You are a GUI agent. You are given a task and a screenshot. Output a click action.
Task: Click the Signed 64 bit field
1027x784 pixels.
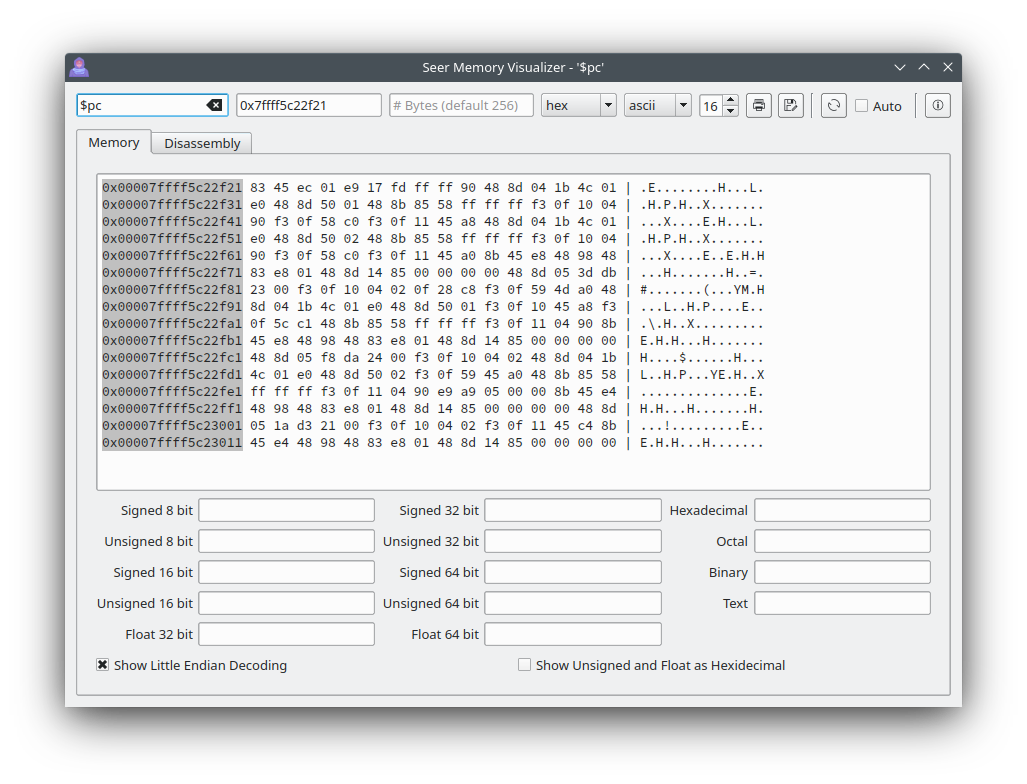pos(572,572)
